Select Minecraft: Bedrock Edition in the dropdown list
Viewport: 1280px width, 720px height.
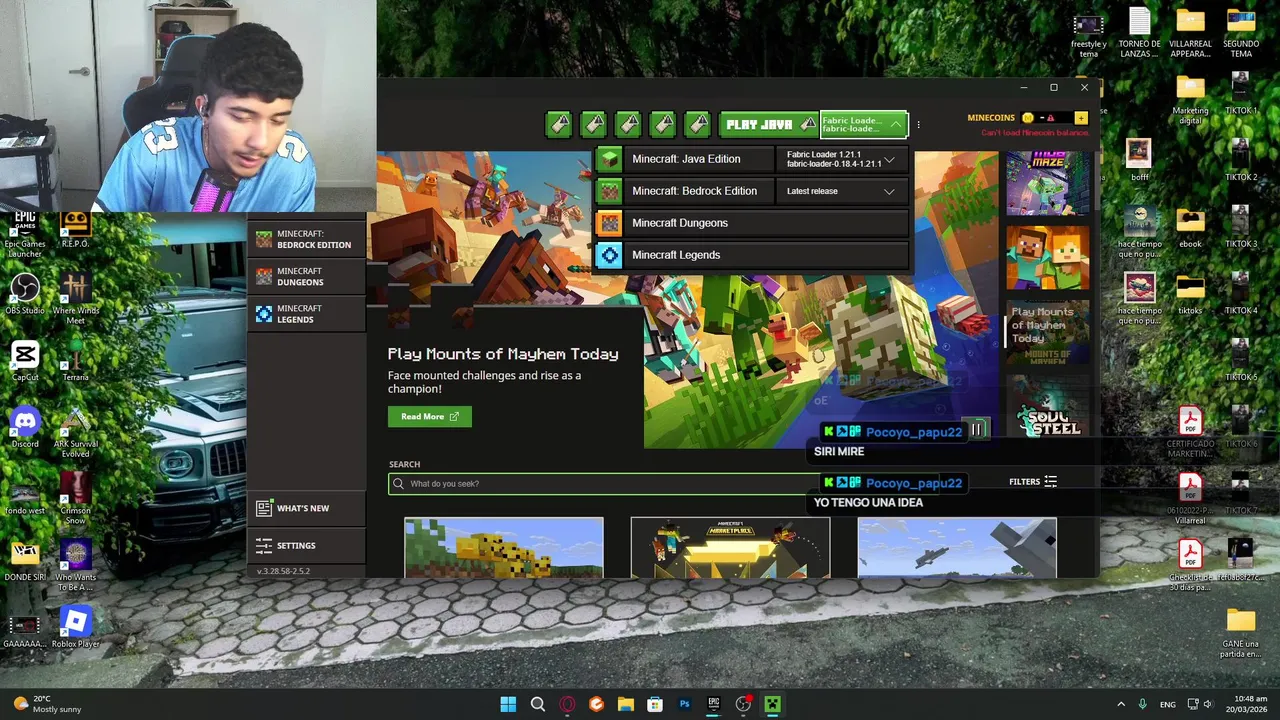coord(685,191)
